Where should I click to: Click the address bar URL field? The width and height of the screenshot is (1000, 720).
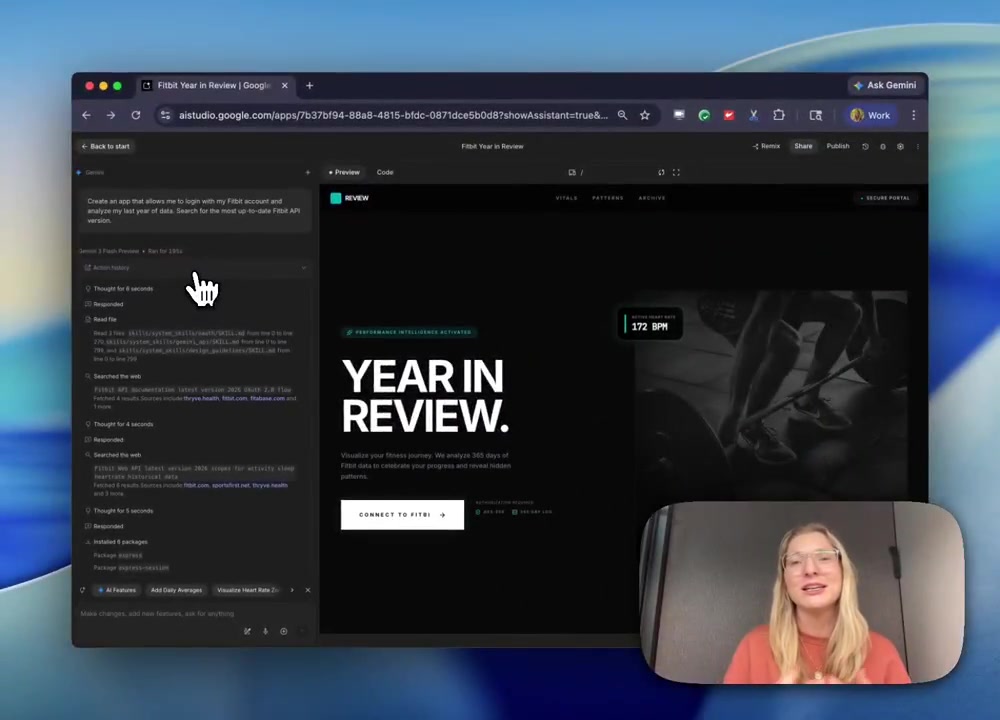[x=393, y=115]
